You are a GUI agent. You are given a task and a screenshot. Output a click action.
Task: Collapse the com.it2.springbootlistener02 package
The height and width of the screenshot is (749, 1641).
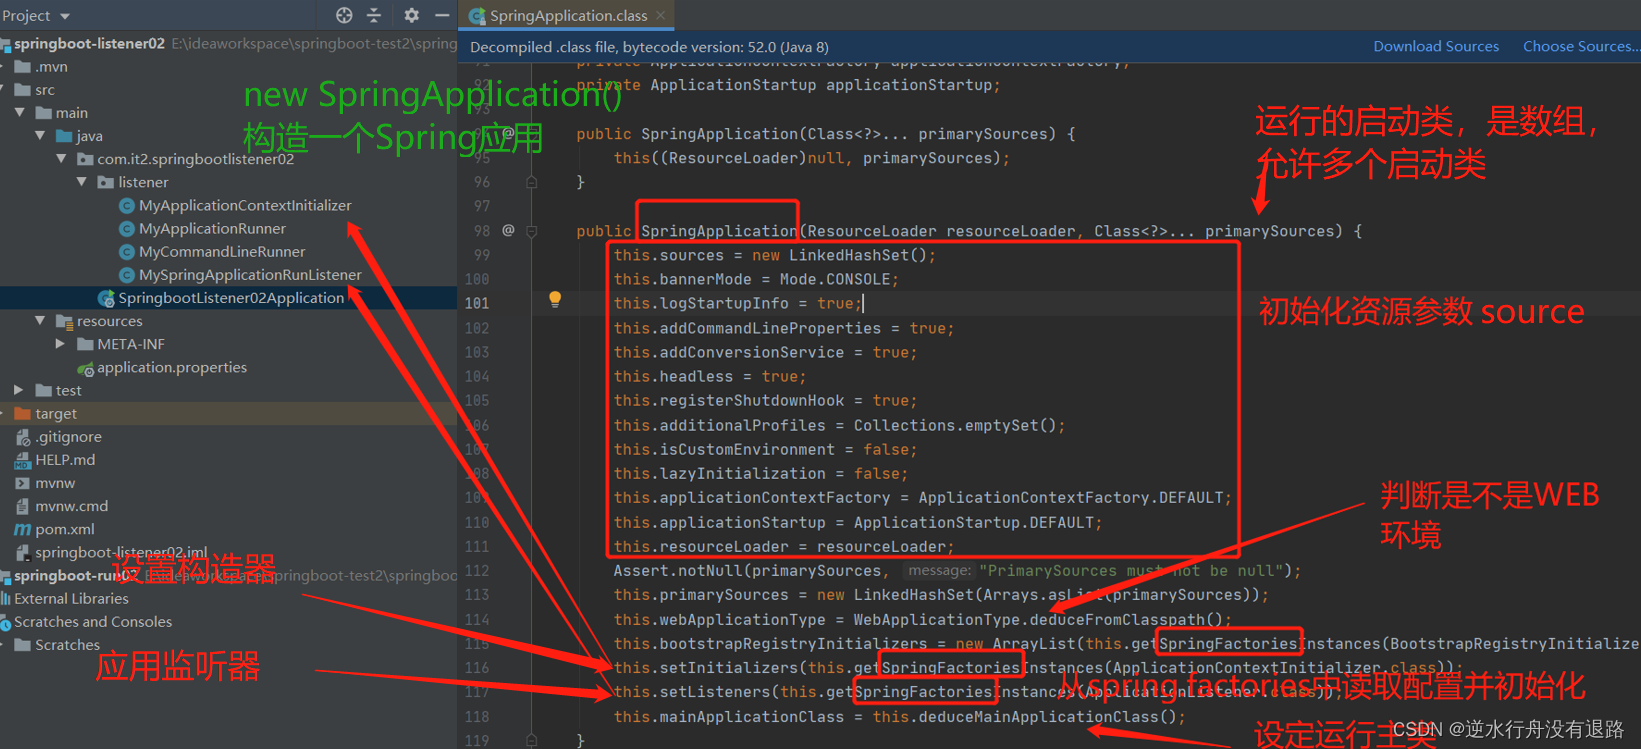61,159
